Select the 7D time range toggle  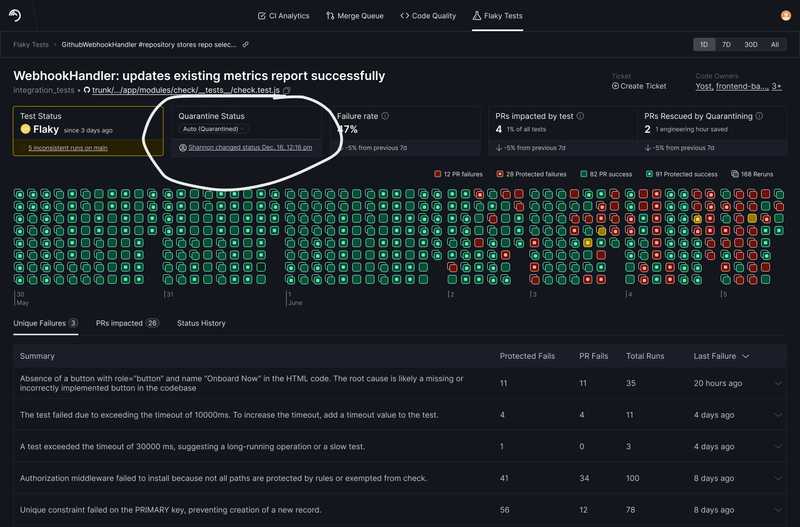click(x=726, y=44)
